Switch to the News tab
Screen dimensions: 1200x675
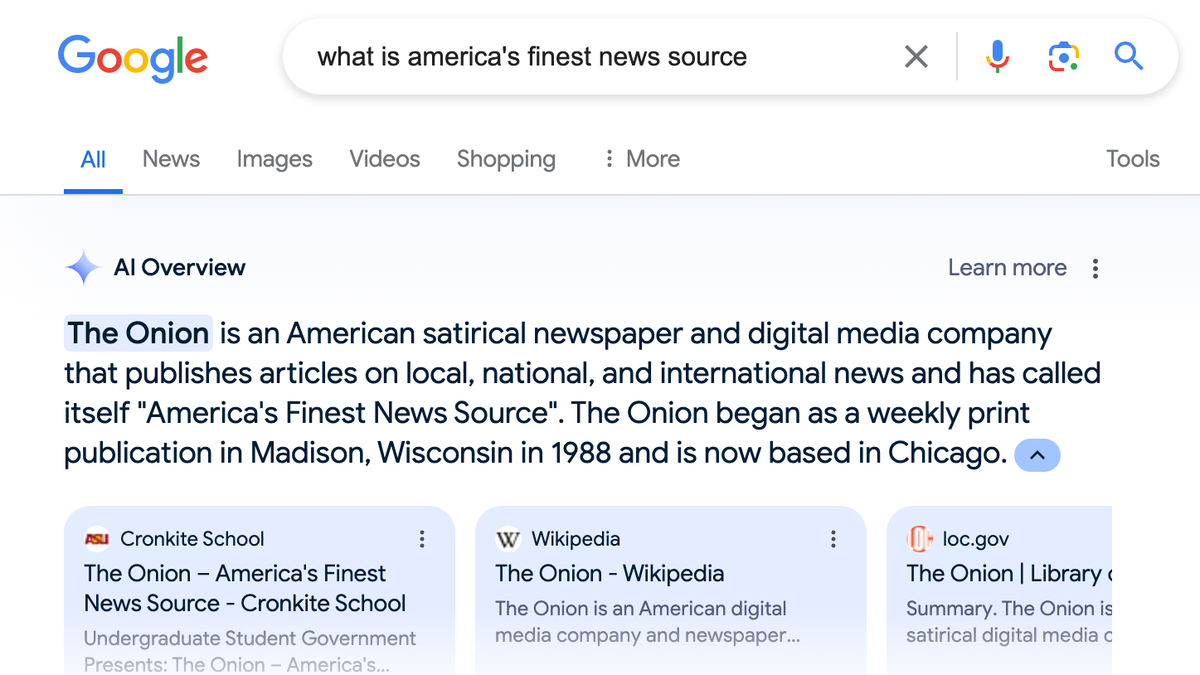[171, 159]
